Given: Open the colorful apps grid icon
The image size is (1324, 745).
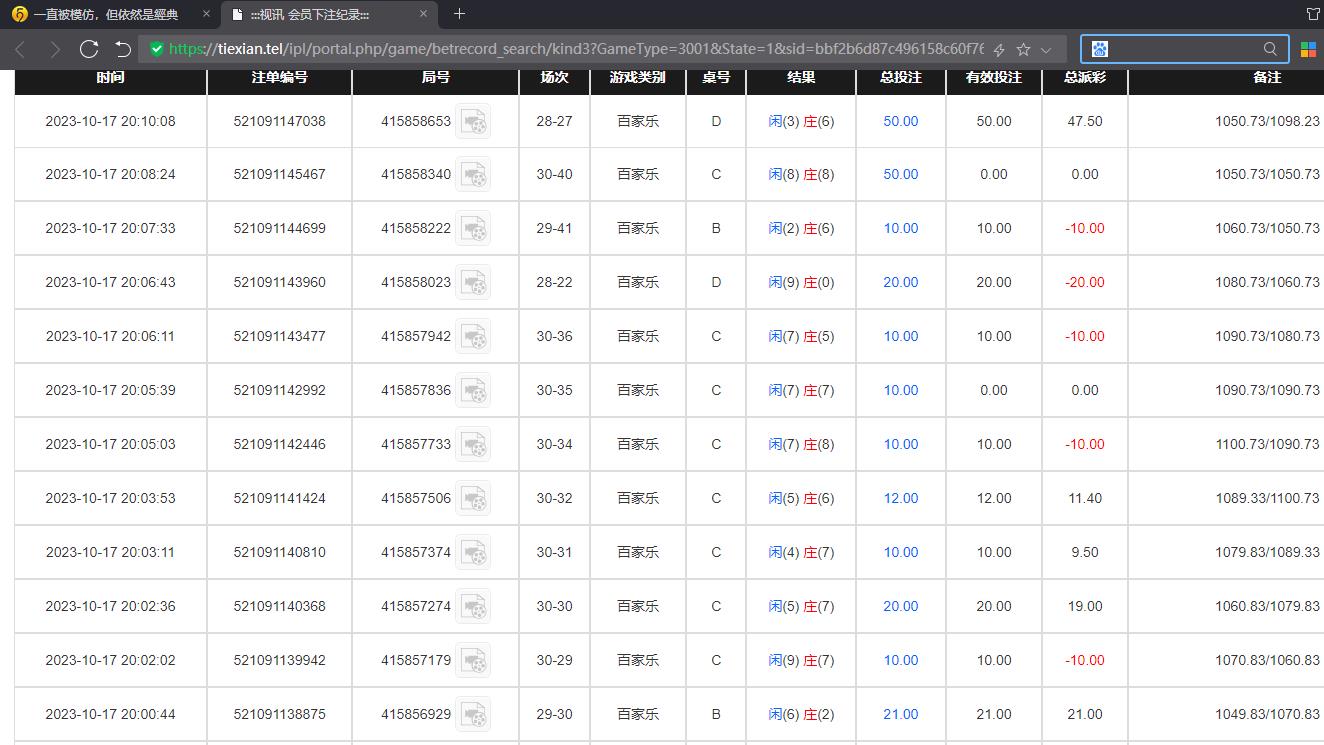Looking at the screenshot, I should (1308, 49).
